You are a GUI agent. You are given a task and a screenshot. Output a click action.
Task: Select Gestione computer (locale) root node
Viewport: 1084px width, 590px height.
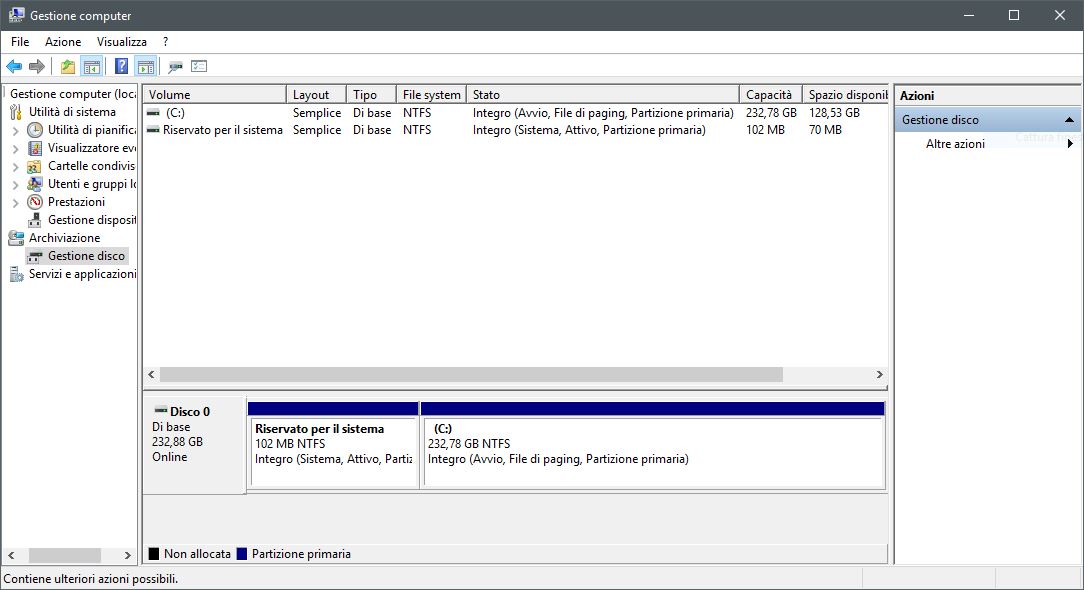73,93
